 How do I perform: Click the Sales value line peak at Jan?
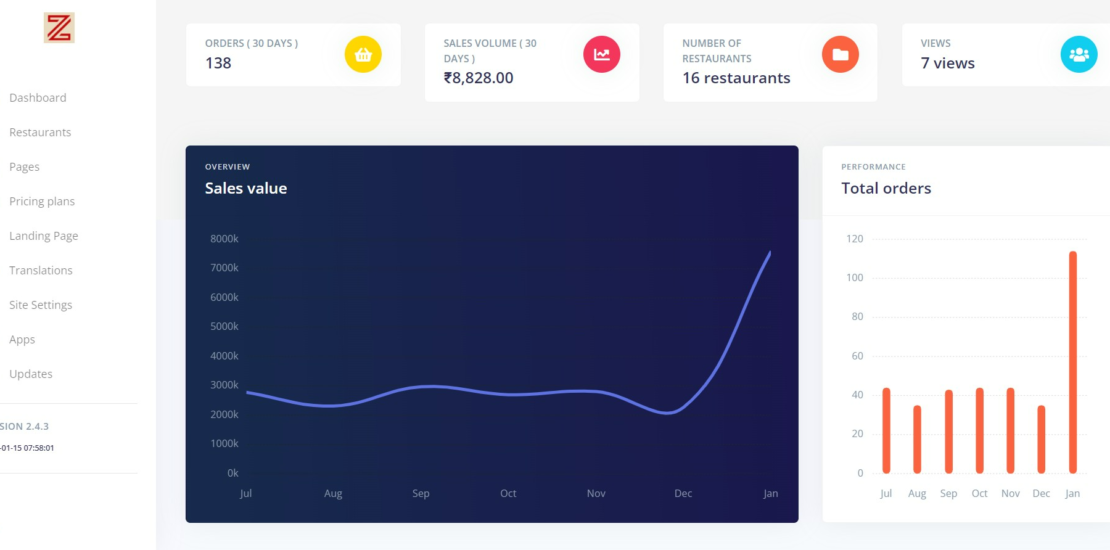(769, 252)
